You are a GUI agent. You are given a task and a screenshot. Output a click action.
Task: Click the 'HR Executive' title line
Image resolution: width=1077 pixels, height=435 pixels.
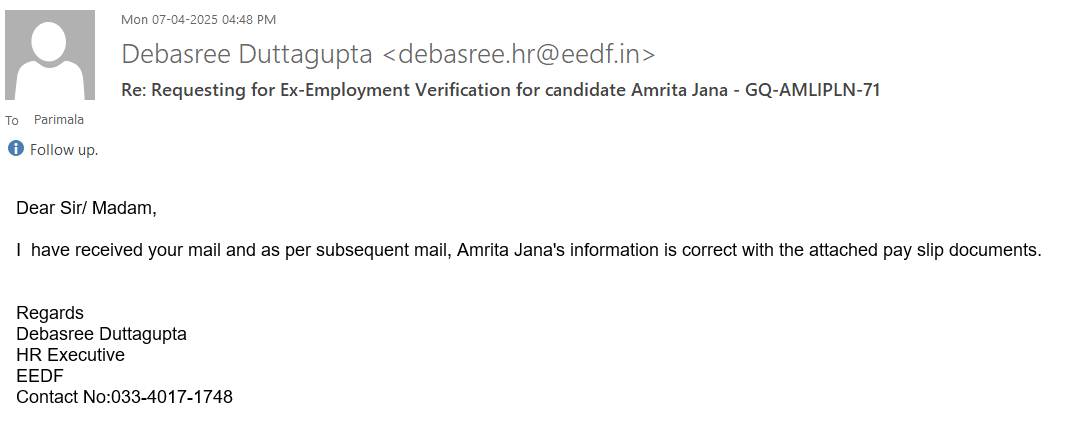tap(70, 355)
